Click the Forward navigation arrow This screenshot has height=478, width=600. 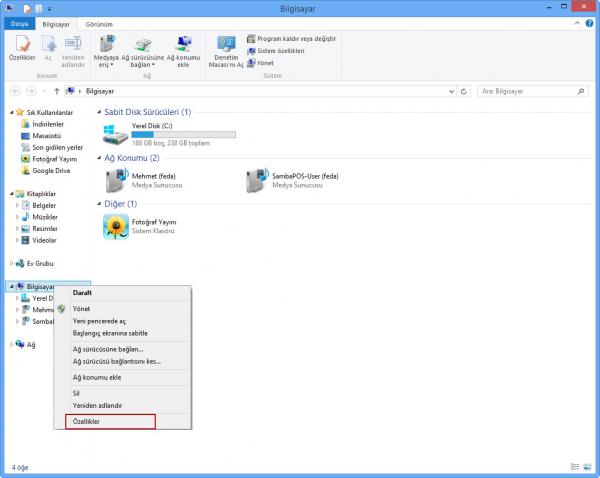[x=31, y=91]
